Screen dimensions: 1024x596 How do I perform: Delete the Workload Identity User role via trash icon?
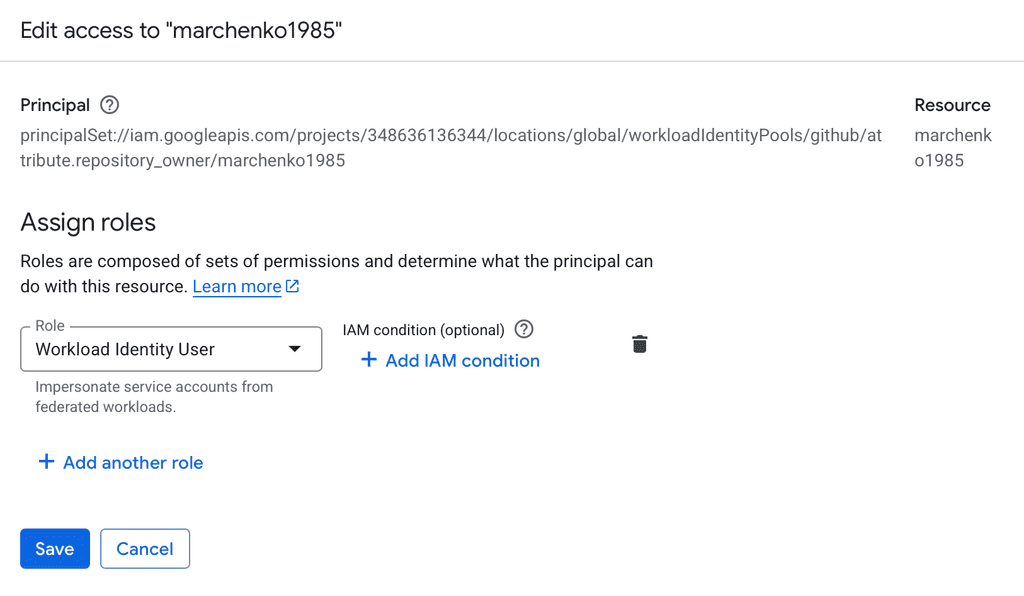click(x=639, y=344)
